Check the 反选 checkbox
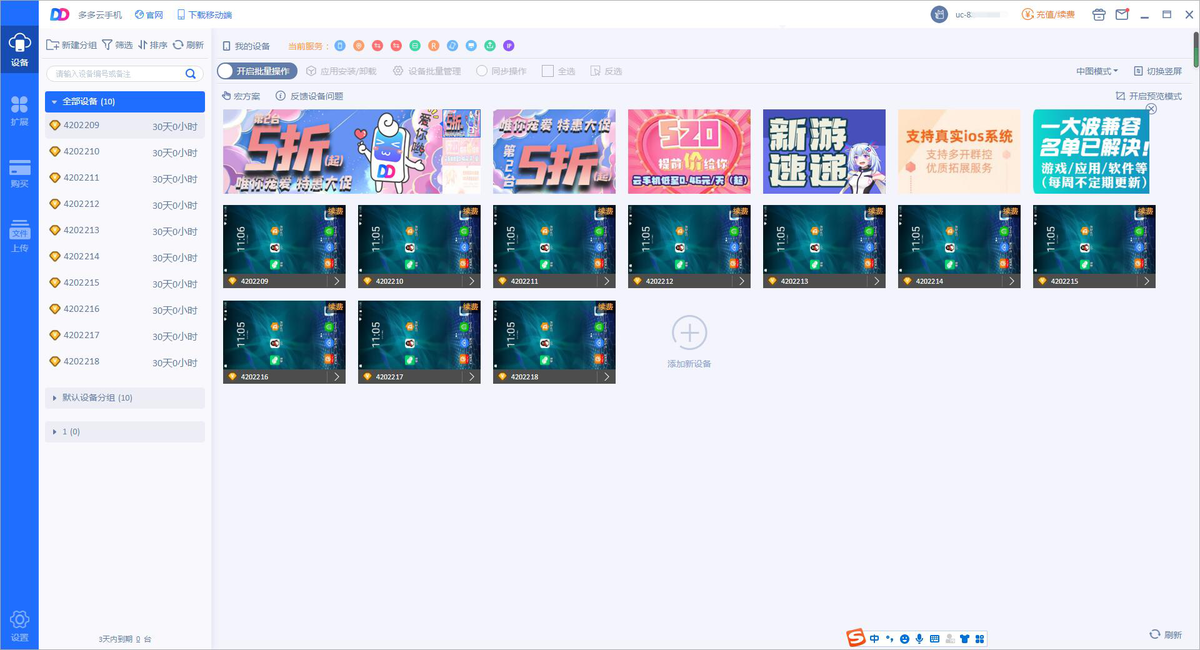The image size is (1200, 650). 595,71
